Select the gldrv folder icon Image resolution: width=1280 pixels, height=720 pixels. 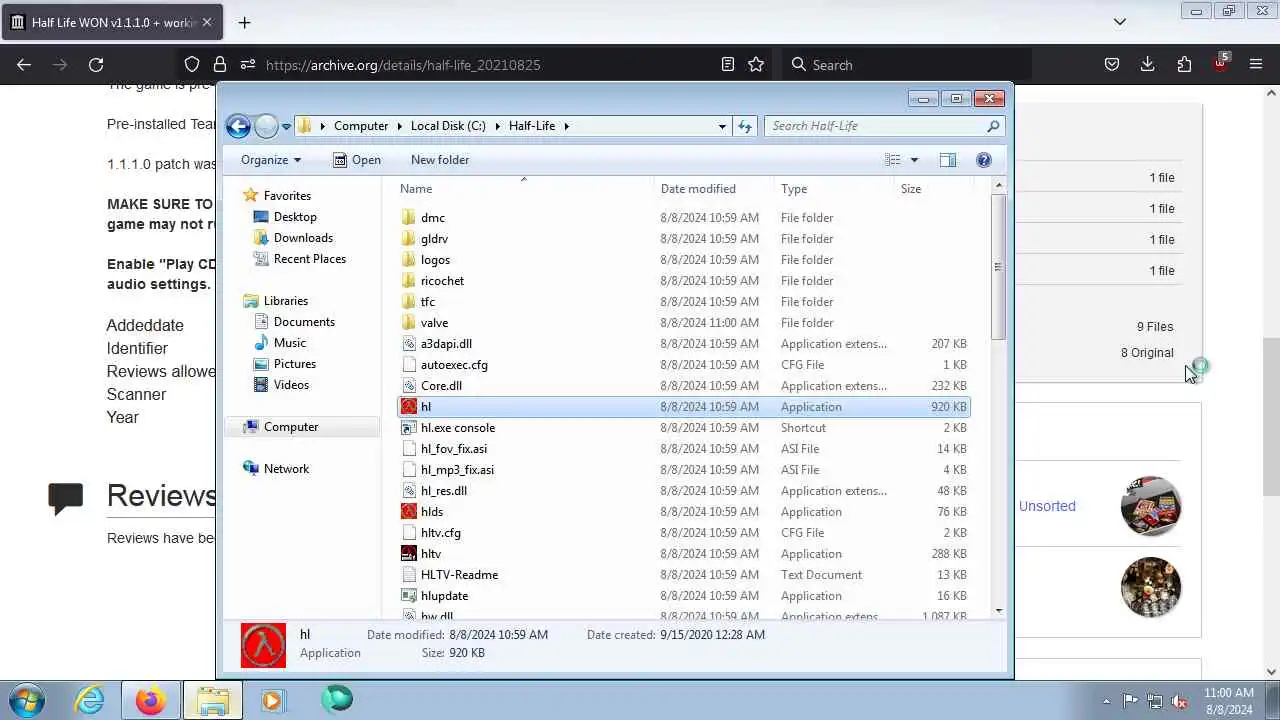pos(408,239)
